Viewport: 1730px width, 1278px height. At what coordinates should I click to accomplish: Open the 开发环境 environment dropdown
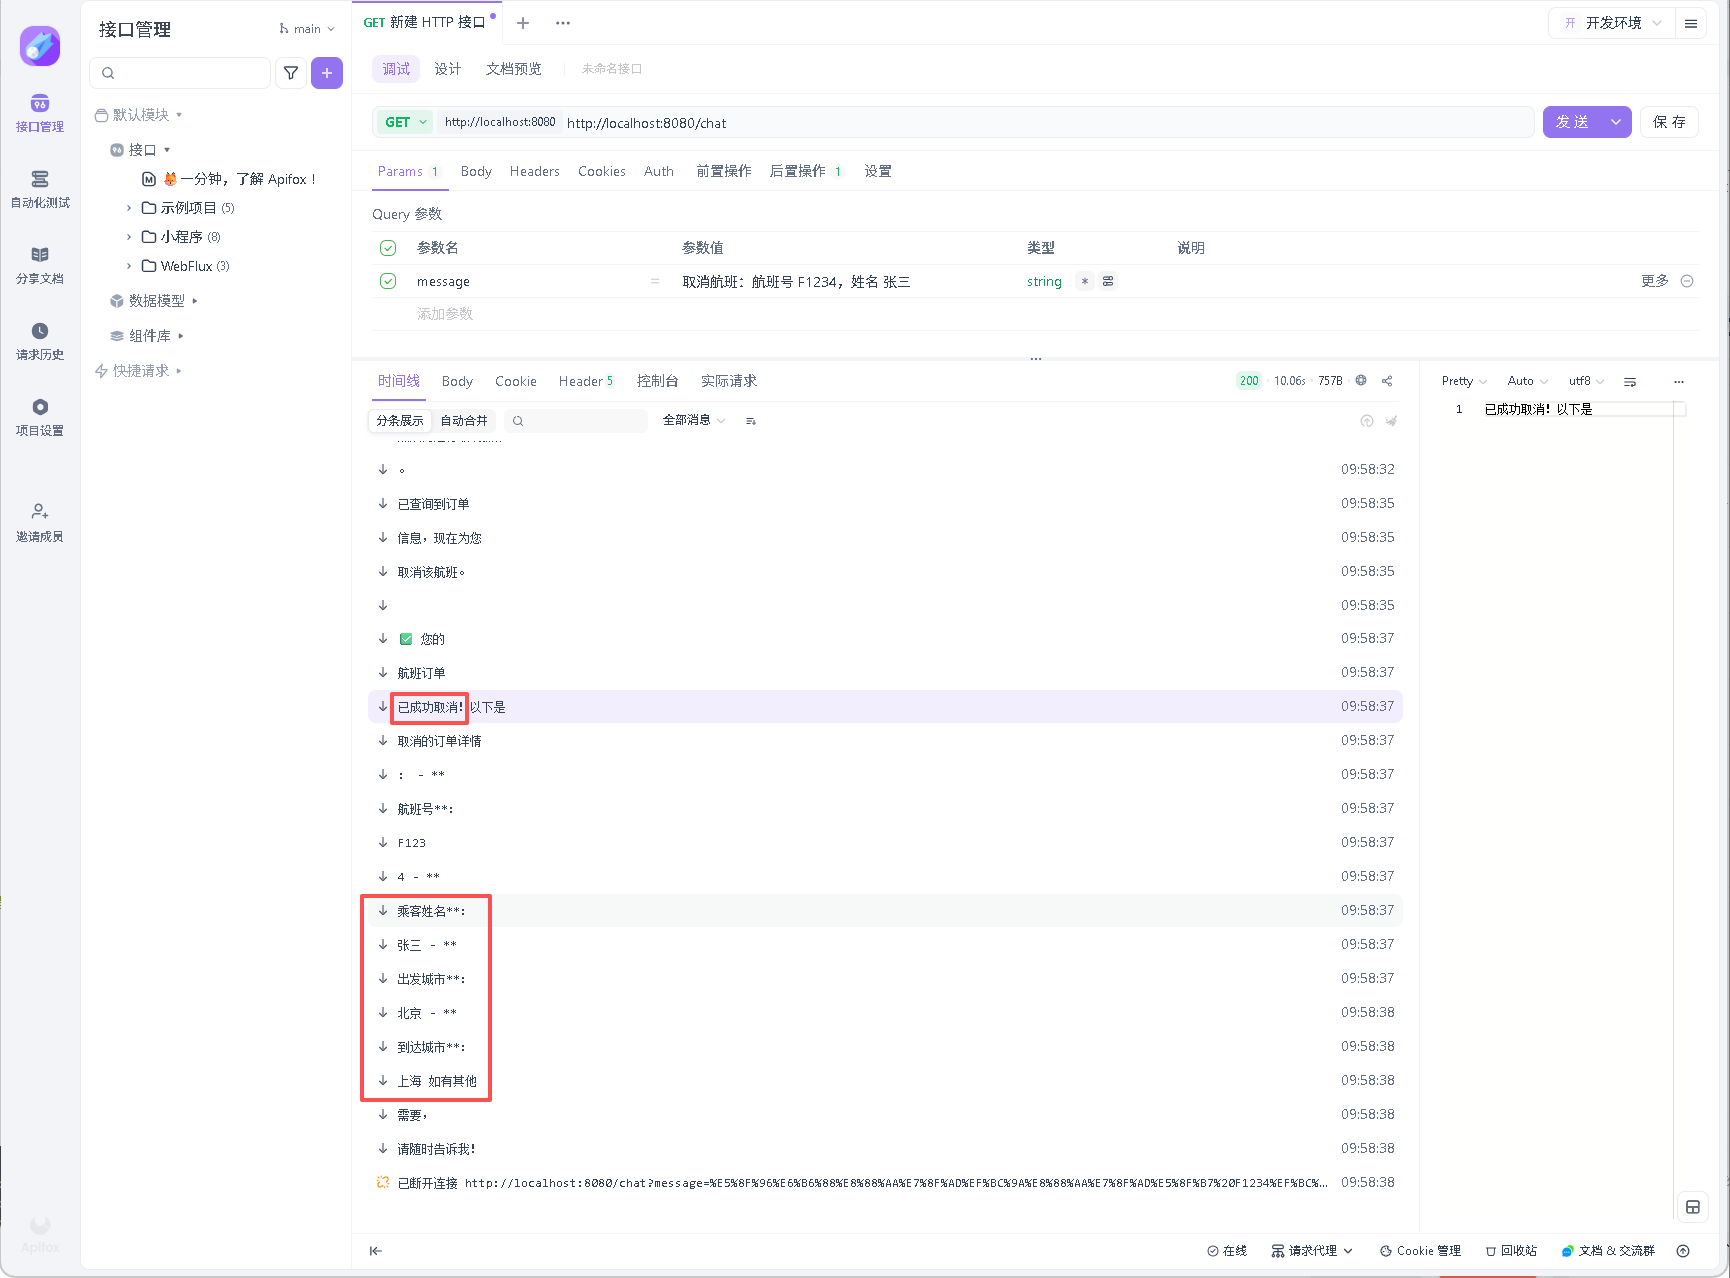tap(1611, 23)
